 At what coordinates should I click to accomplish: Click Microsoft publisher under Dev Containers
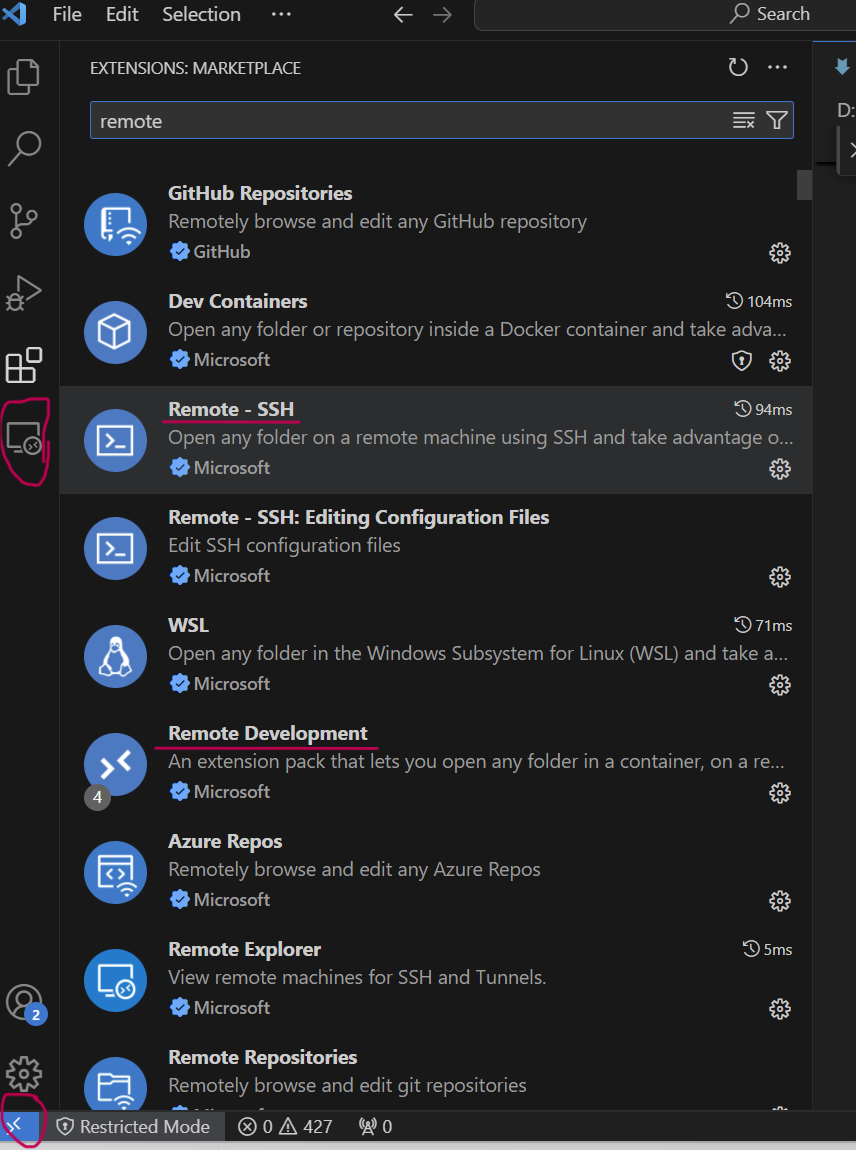click(x=232, y=360)
